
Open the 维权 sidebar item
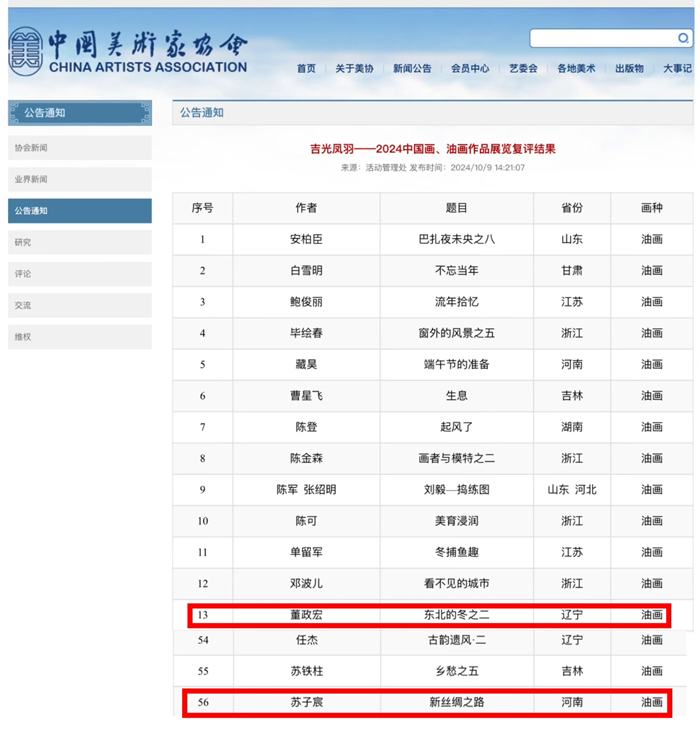coord(80,337)
